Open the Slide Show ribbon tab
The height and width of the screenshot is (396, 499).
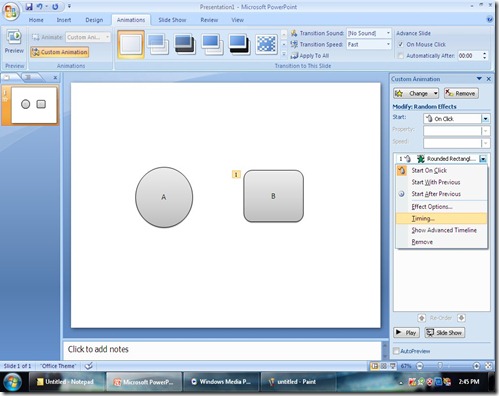(172, 20)
